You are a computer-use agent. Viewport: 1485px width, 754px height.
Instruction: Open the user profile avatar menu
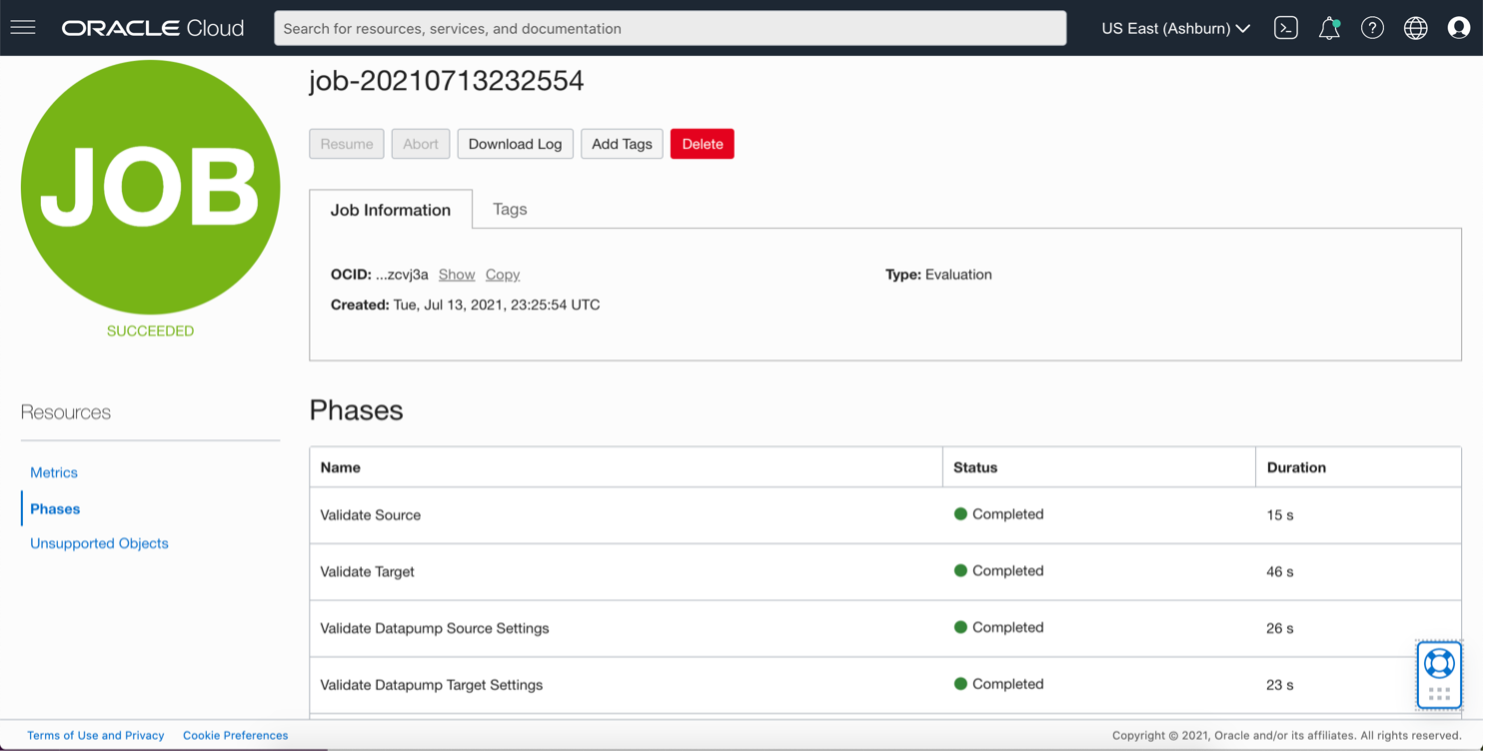tap(1459, 27)
